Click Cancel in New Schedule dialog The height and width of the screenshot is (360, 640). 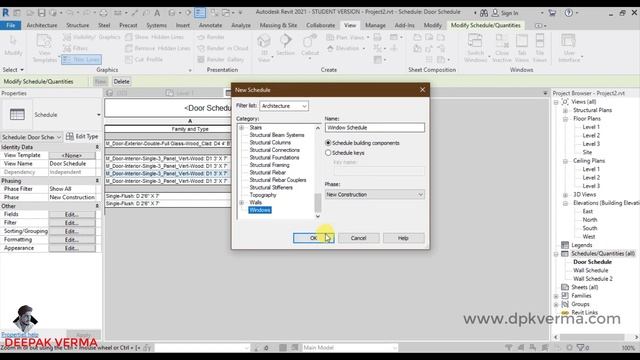pyautogui.click(x=358, y=238)
